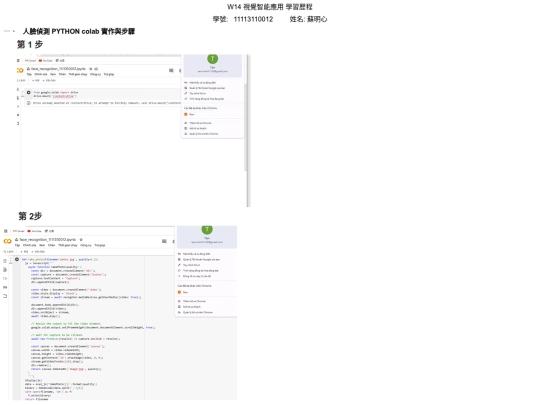Open Maps bookmark in step 2 screenshot
The width and height of the screenshot is (540, 405).
[x=49, y=231]
